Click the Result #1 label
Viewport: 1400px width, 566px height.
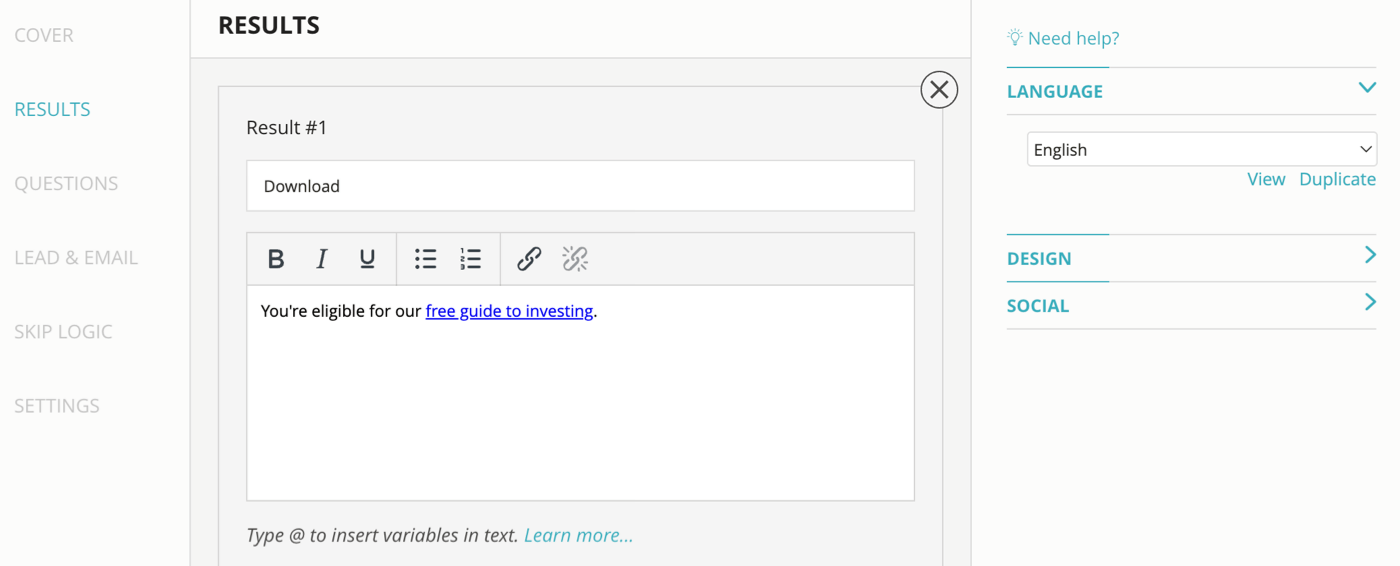tap(287, 128)
